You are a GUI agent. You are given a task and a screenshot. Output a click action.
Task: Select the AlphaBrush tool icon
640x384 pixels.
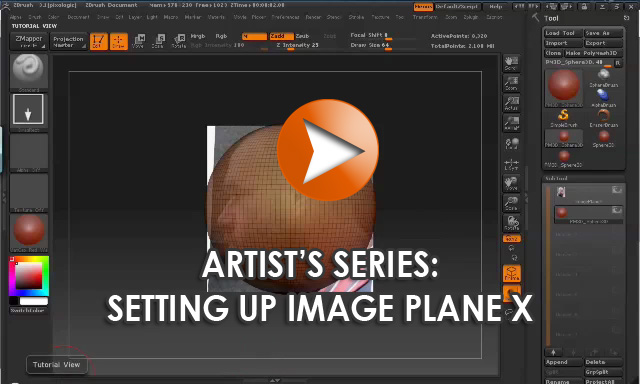tap(603, 98)
